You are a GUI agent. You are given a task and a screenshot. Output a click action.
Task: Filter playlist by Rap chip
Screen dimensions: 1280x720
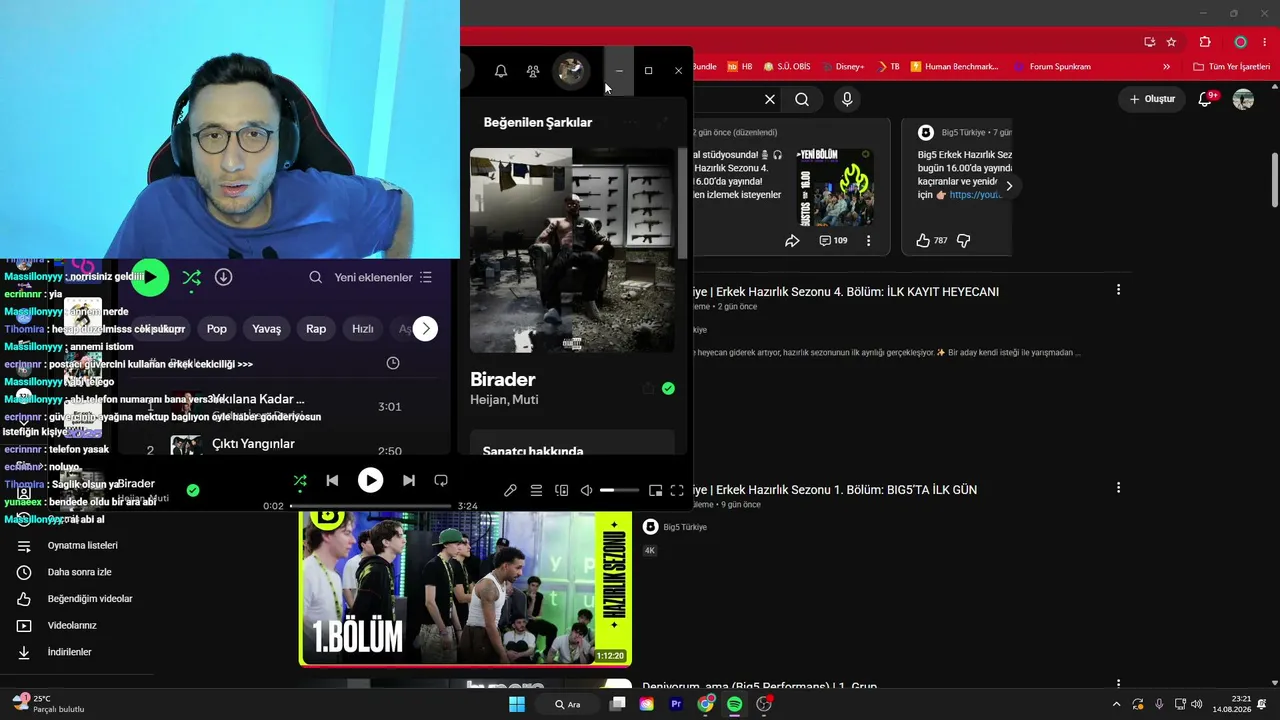316,329
